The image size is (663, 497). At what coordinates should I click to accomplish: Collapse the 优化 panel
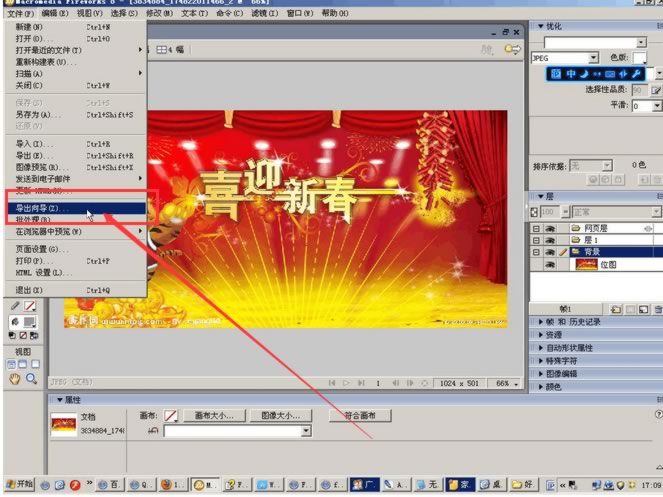click(540, 26)
